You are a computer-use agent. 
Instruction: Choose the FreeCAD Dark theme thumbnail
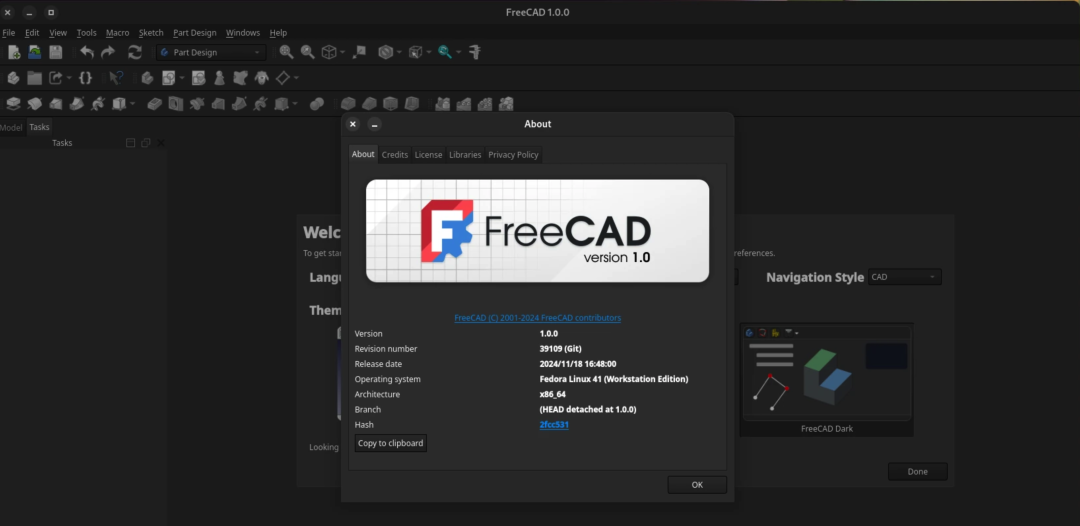827,379
